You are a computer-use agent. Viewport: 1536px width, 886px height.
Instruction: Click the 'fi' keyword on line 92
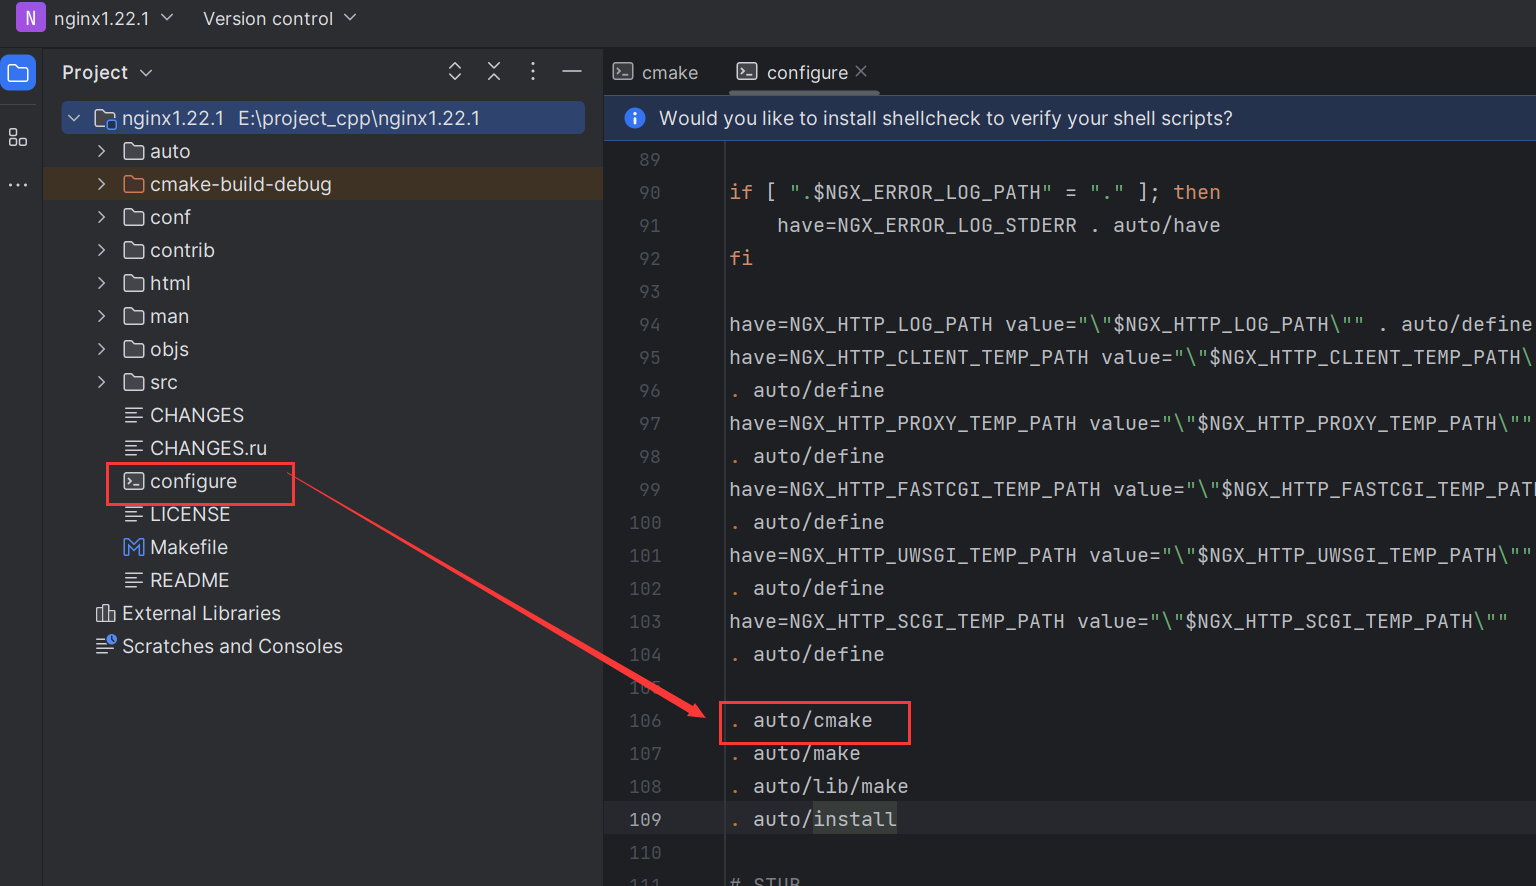tap(741, 258)
